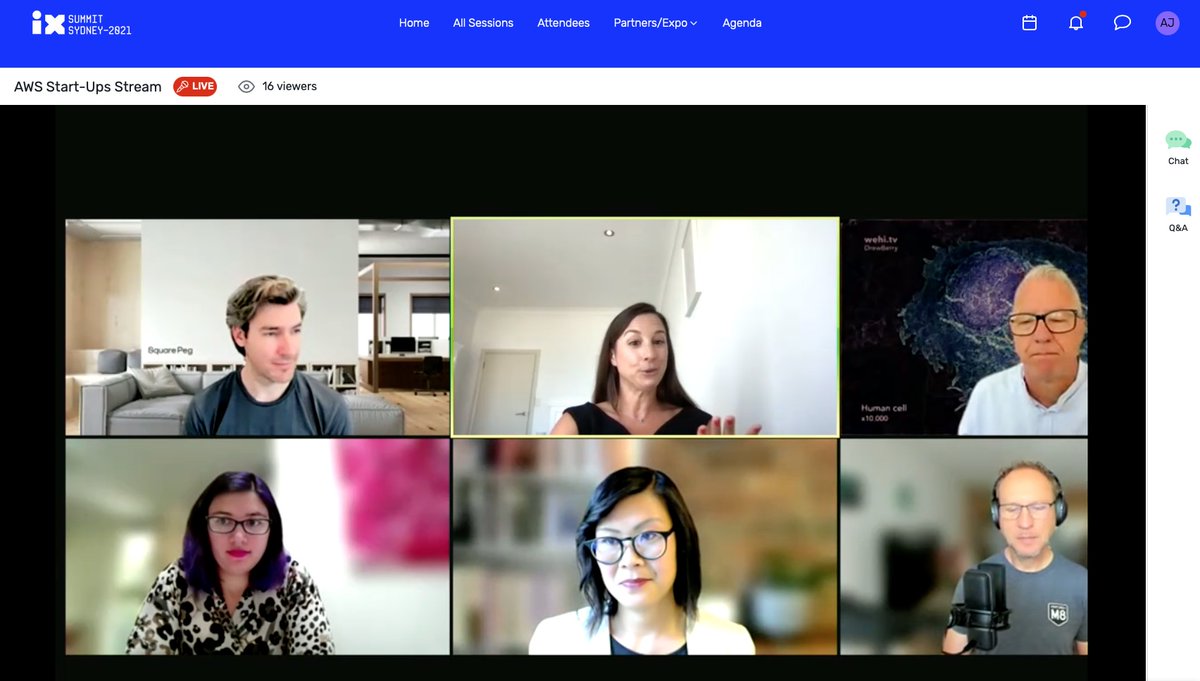Select the Square Peg speaker video tile

[258, 327]
